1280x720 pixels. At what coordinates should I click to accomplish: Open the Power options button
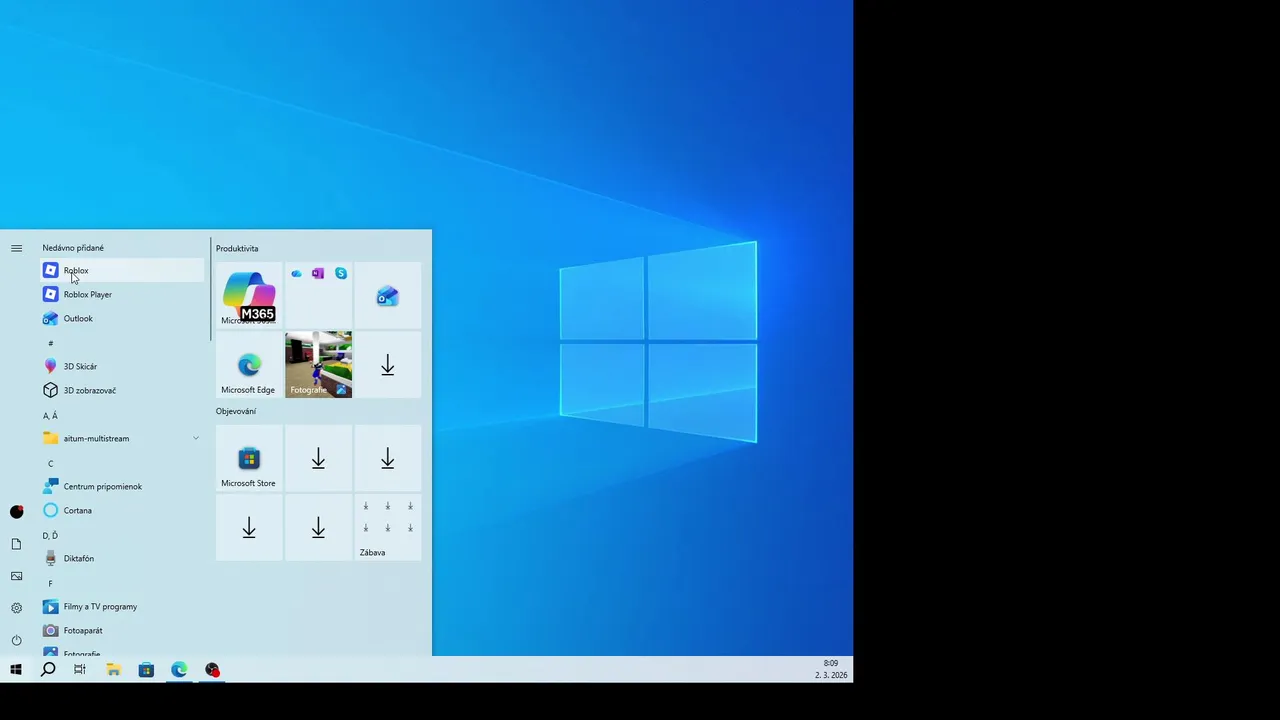[16, 640]
